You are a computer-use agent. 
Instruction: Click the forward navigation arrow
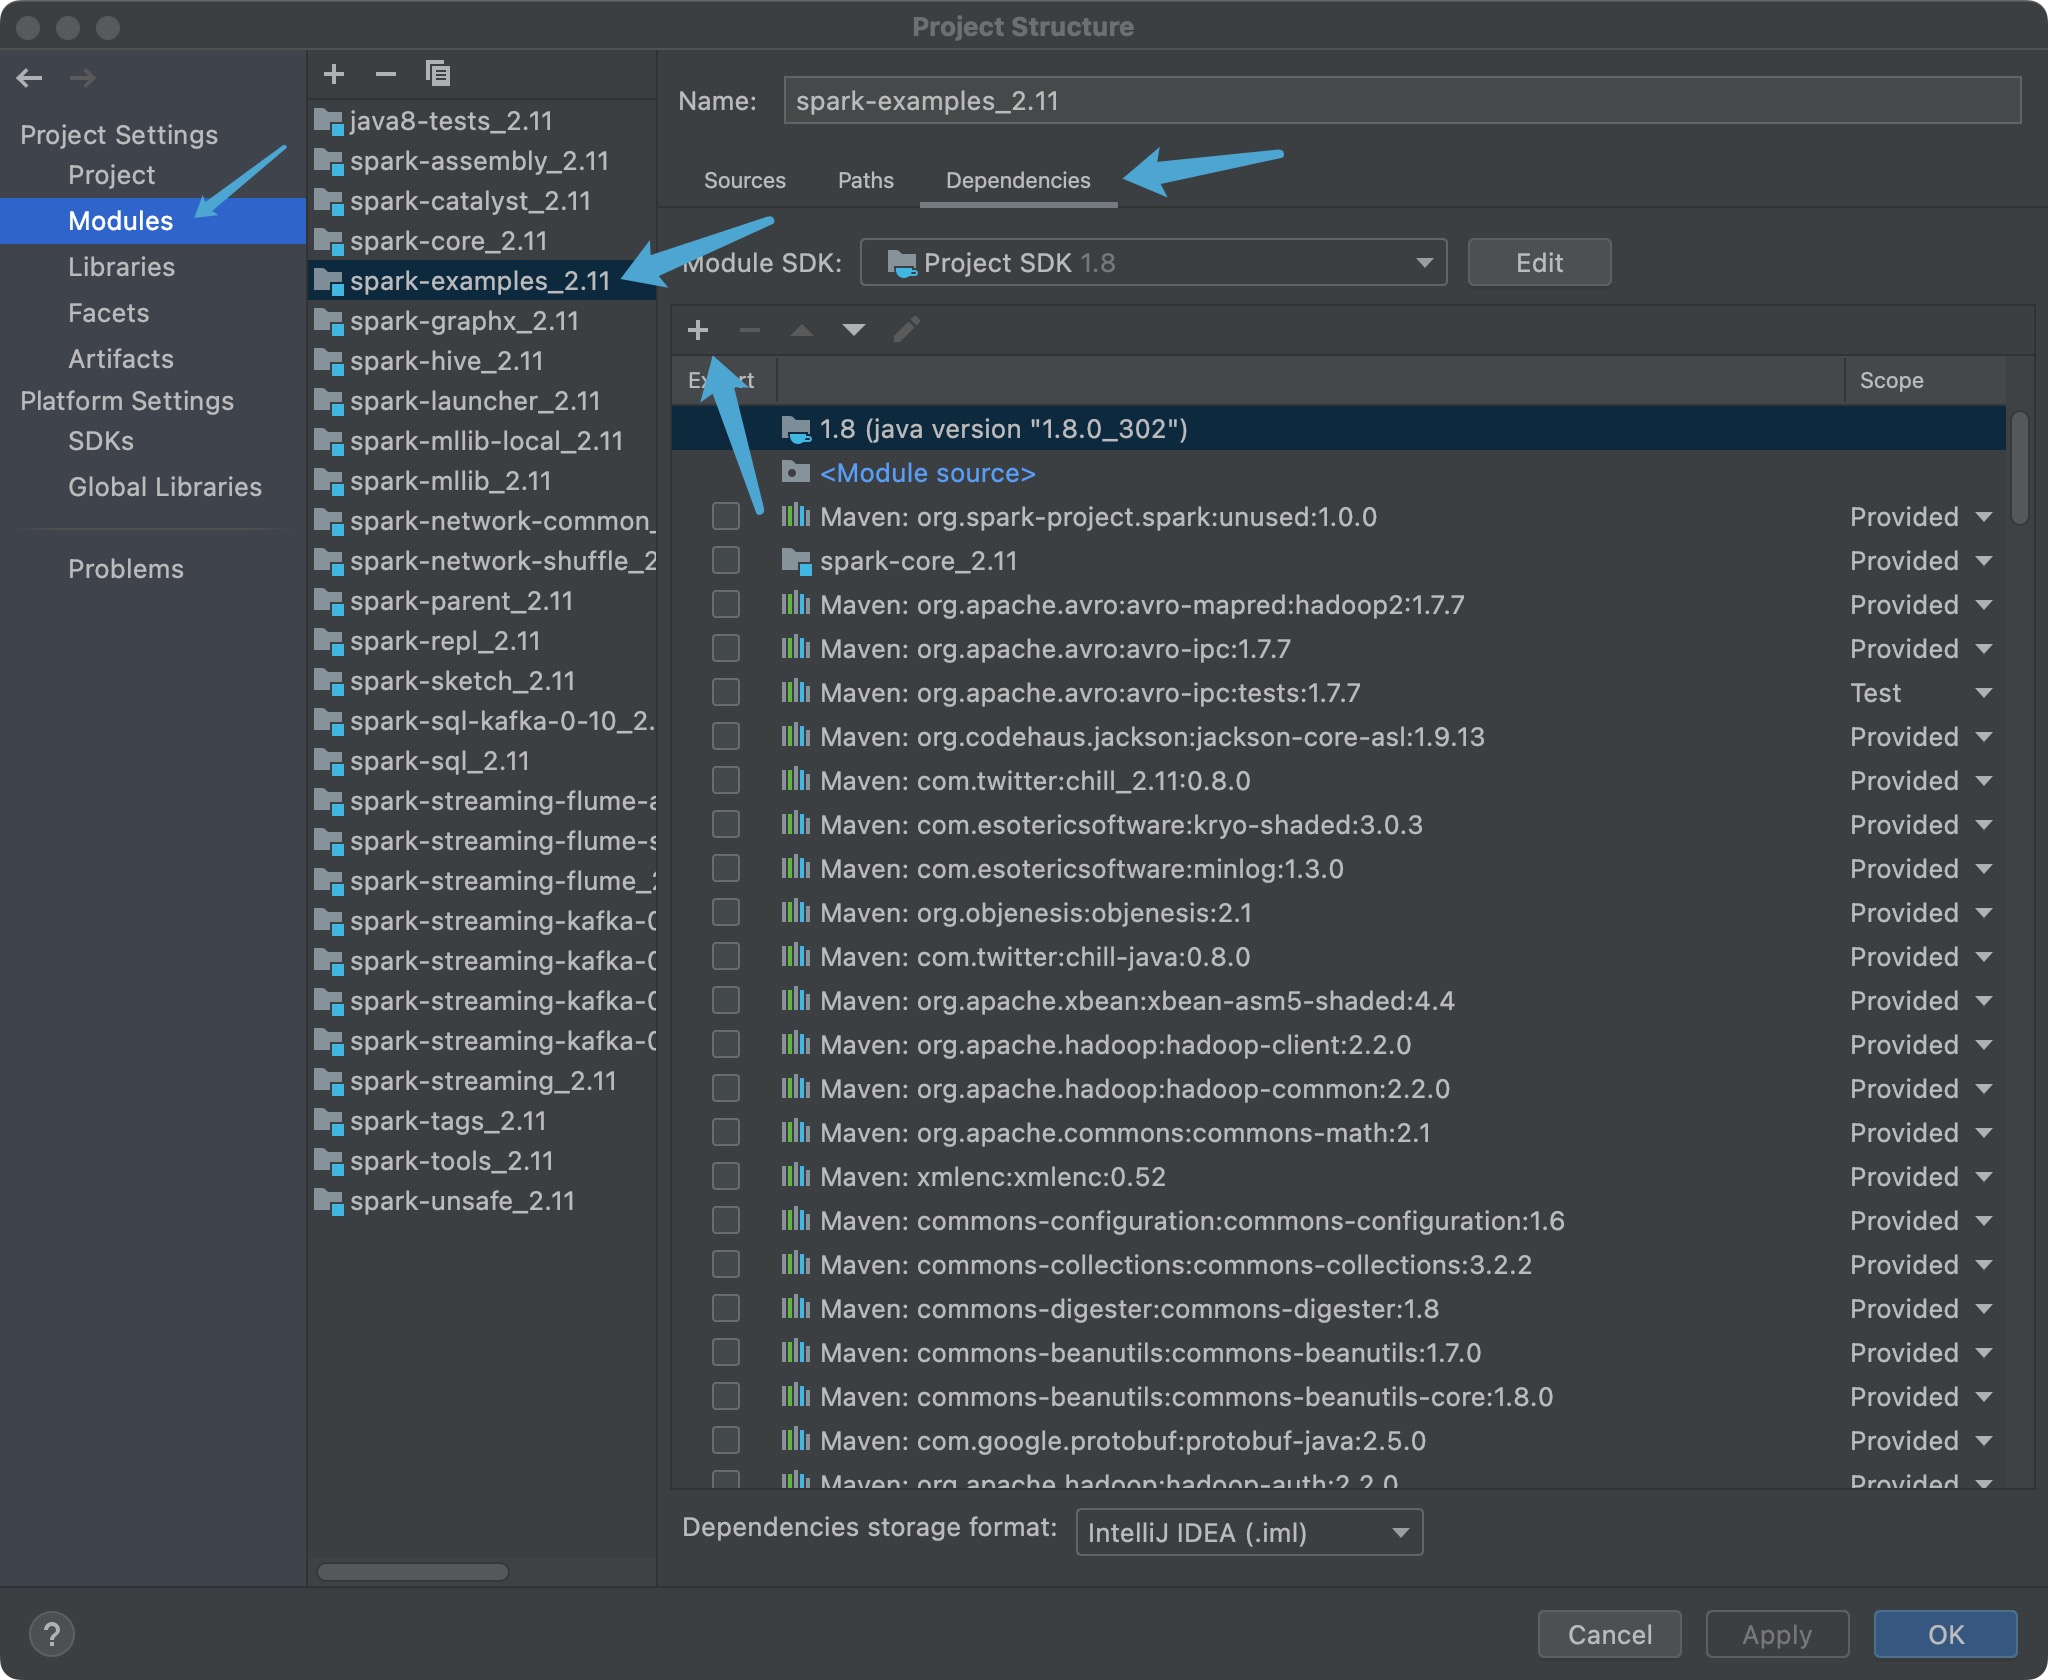click(x=83, y=77)
